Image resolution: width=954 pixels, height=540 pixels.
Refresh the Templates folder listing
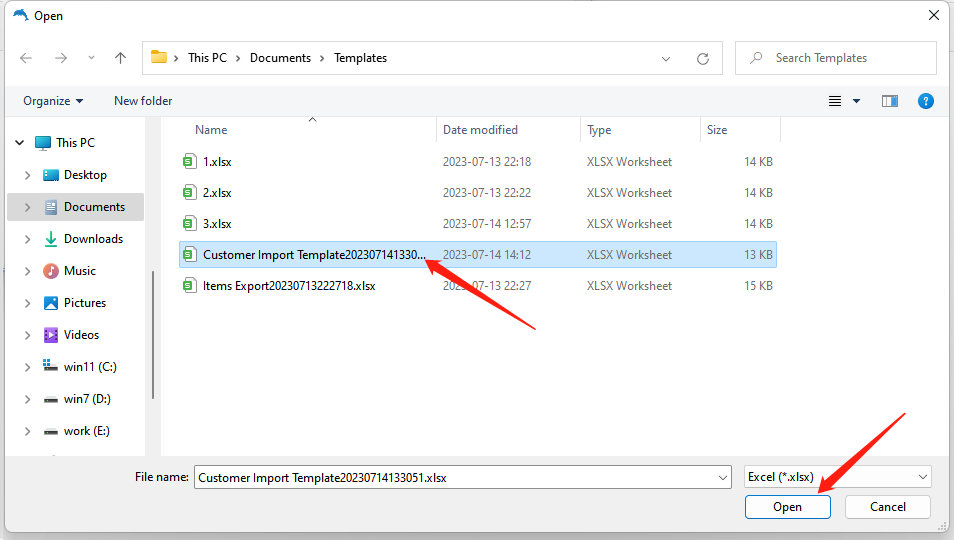click(x=703, y=58)
